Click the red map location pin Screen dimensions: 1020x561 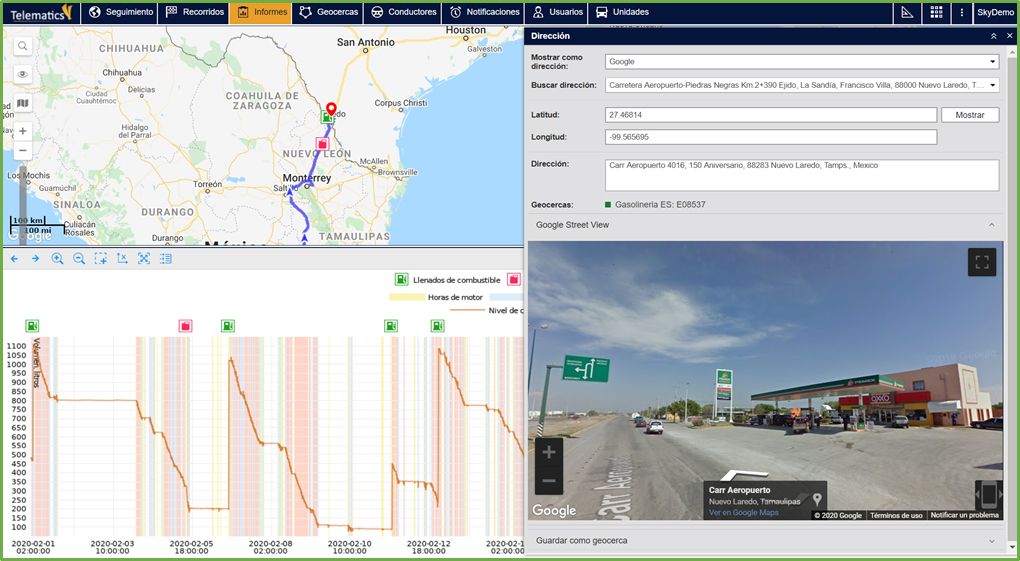[332, 109]
